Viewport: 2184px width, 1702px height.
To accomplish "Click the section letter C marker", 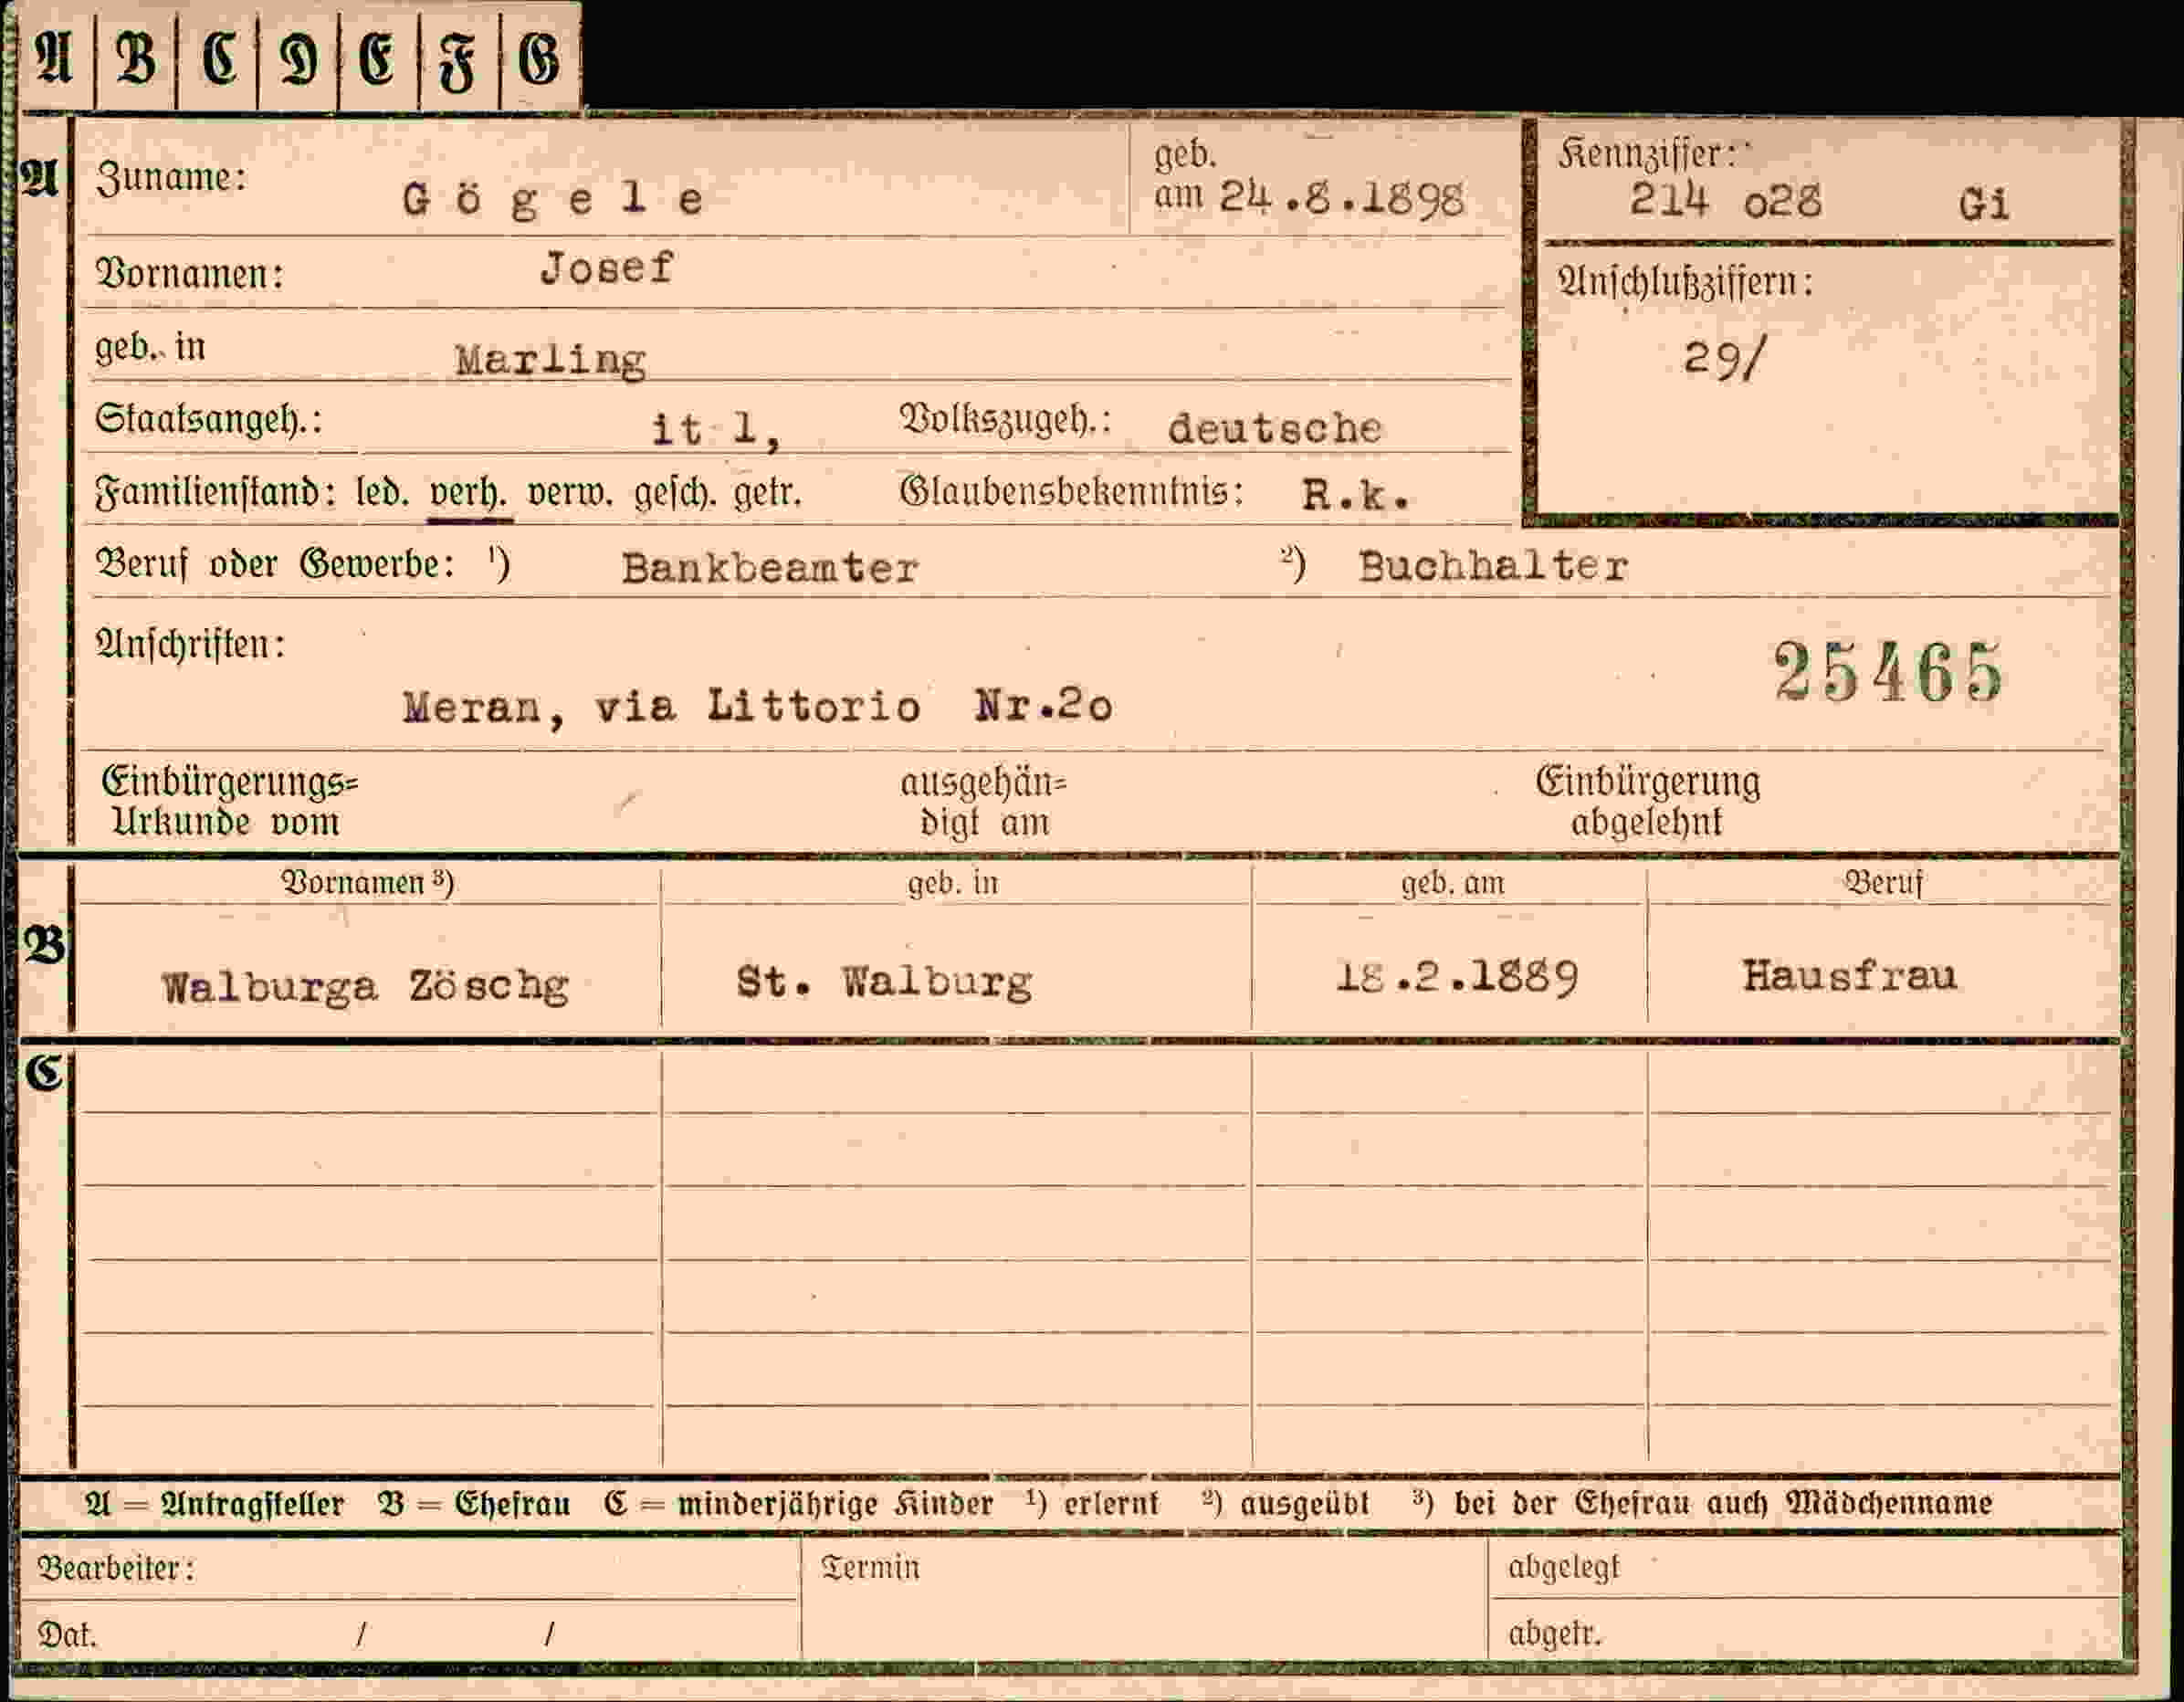I will click(44, 1073).
